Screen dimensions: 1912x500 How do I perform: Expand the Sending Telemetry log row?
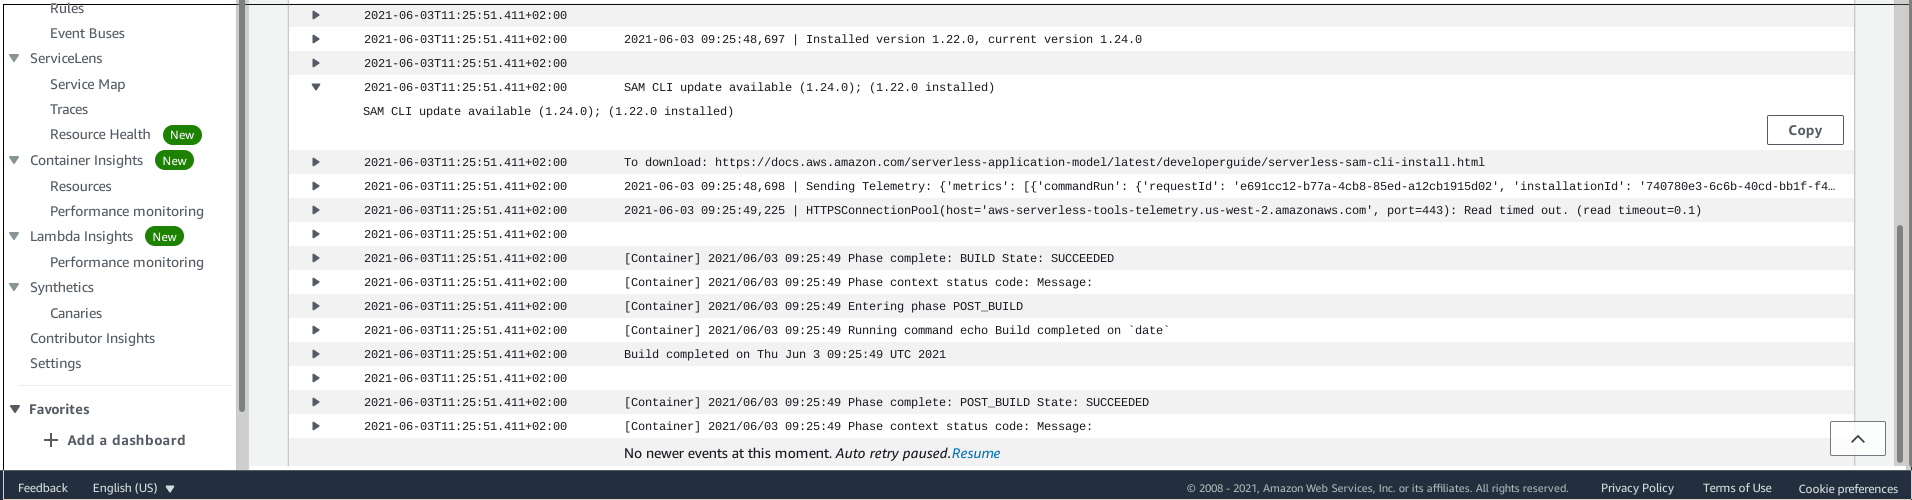pos(316,186)
